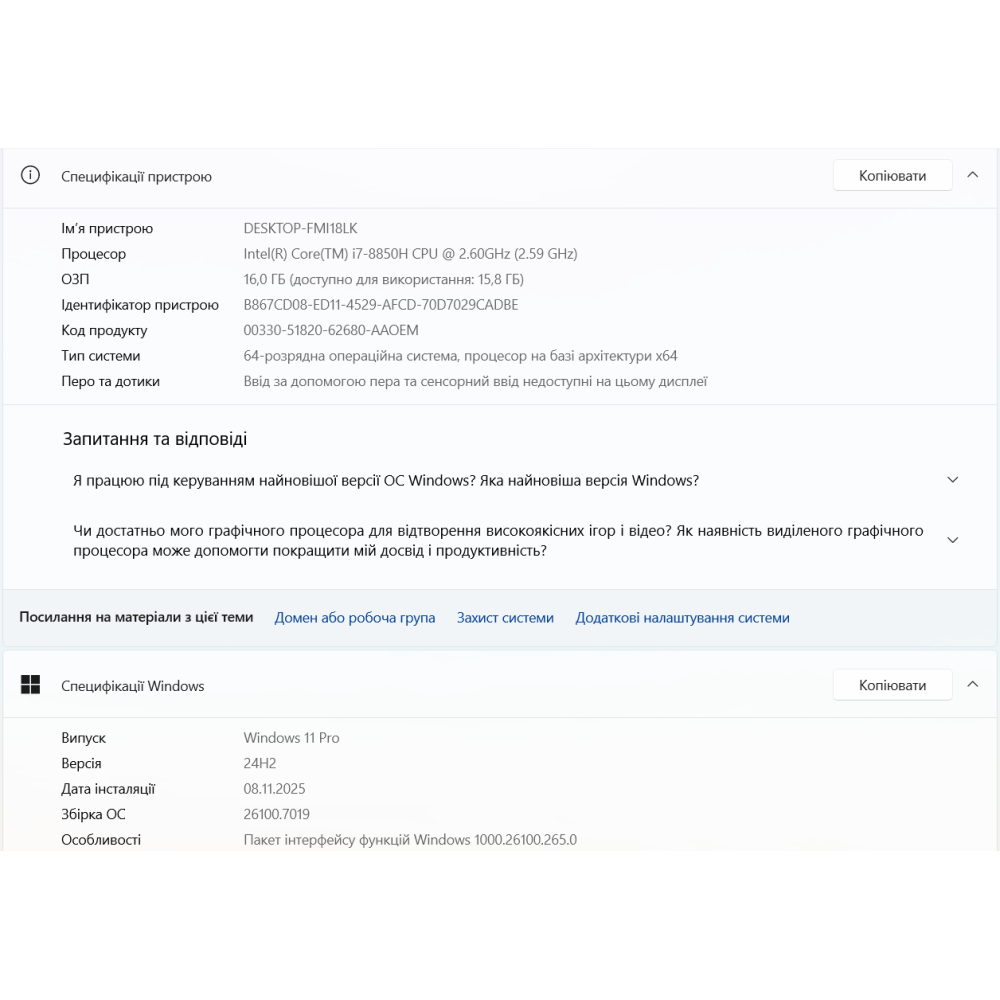Copy device specifications with Копіювати button
The width and height of the screenshot is (1000, 1000).
(x=892, y=176)
